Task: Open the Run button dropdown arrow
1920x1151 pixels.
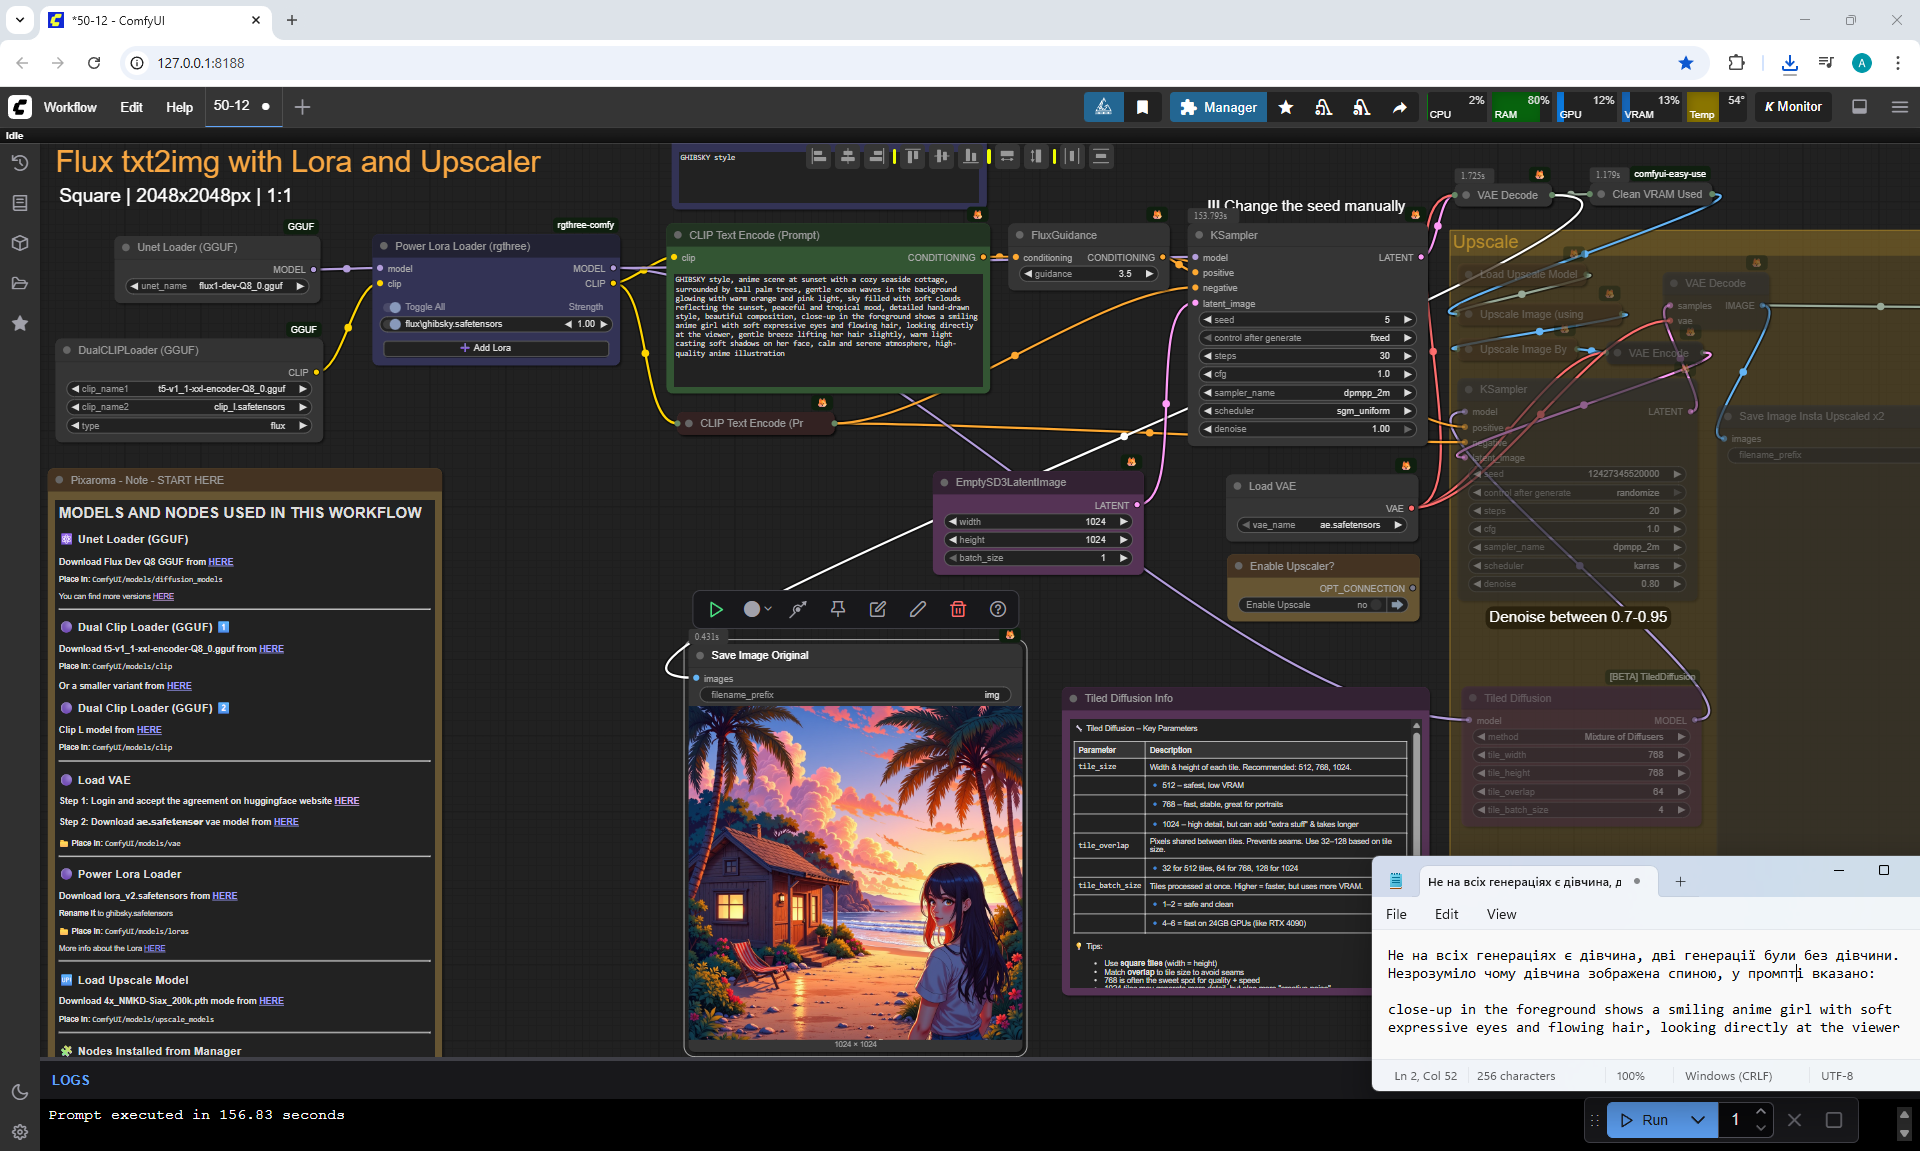Action: pos(1697,1120)
